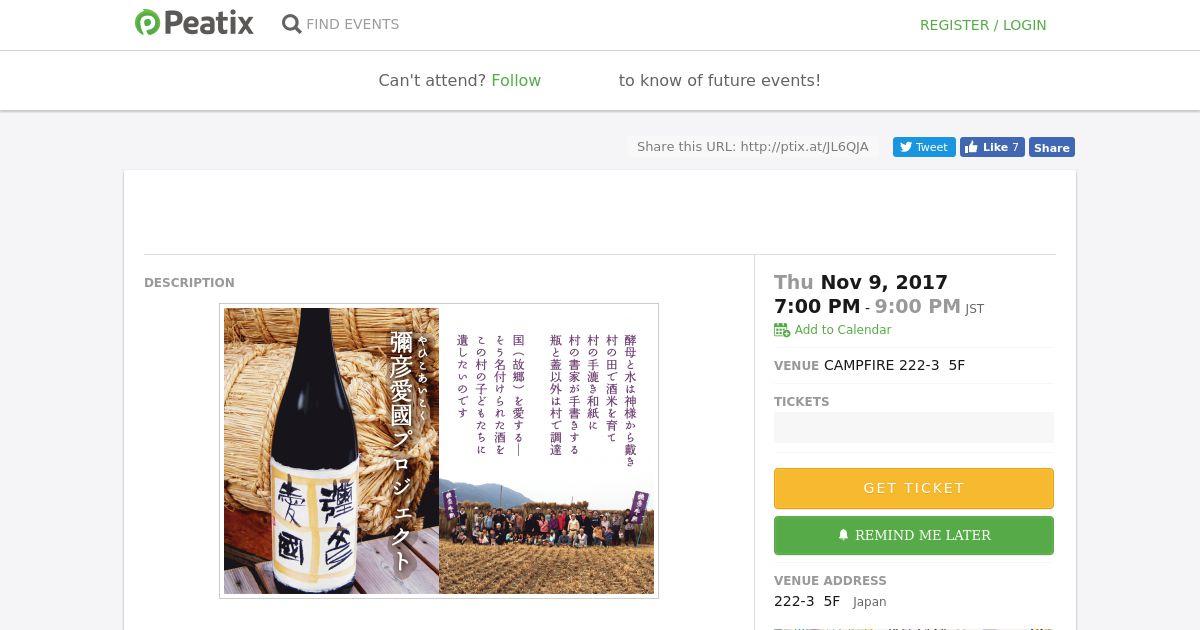Screen dimensions: 1200x630
Task: Click the empty grey tickets box
Action: pyautogui.click(x=913, y=427)
